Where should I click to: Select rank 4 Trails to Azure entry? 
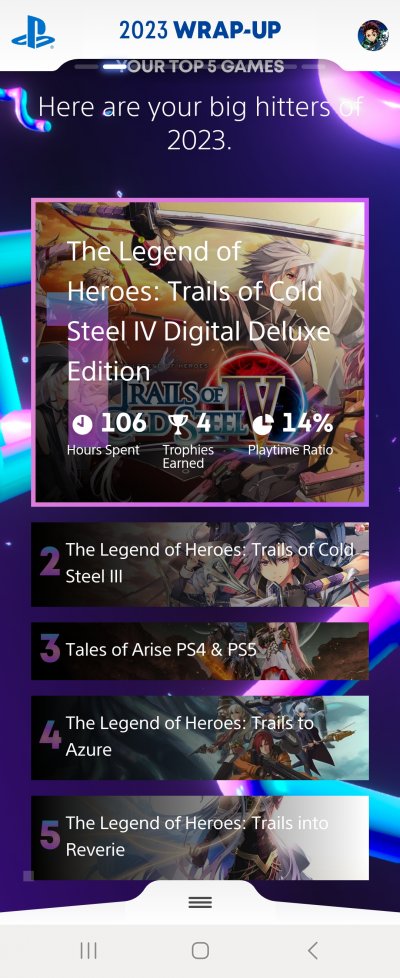click(x=200, y=738)
